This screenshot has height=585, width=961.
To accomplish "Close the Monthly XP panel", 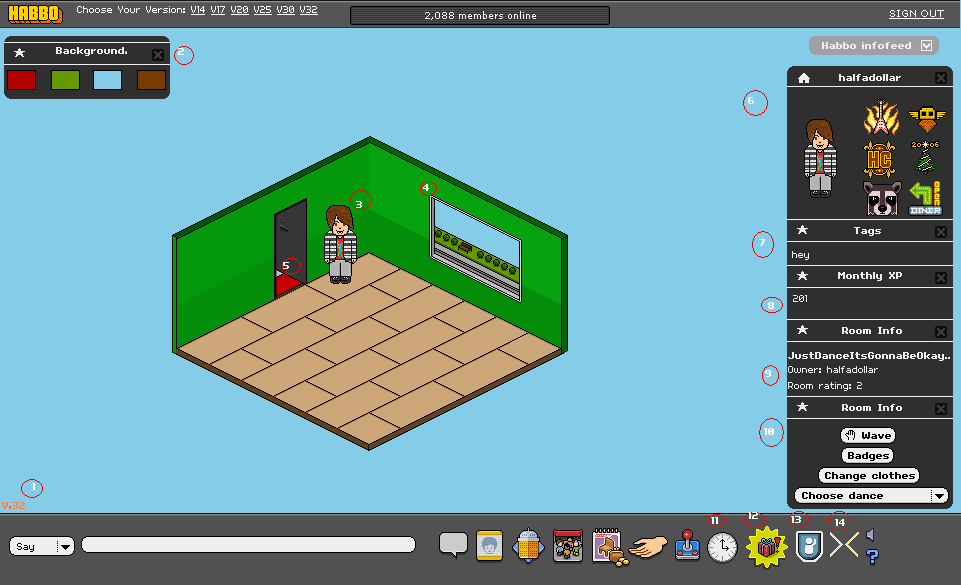I will coord(941,277).
